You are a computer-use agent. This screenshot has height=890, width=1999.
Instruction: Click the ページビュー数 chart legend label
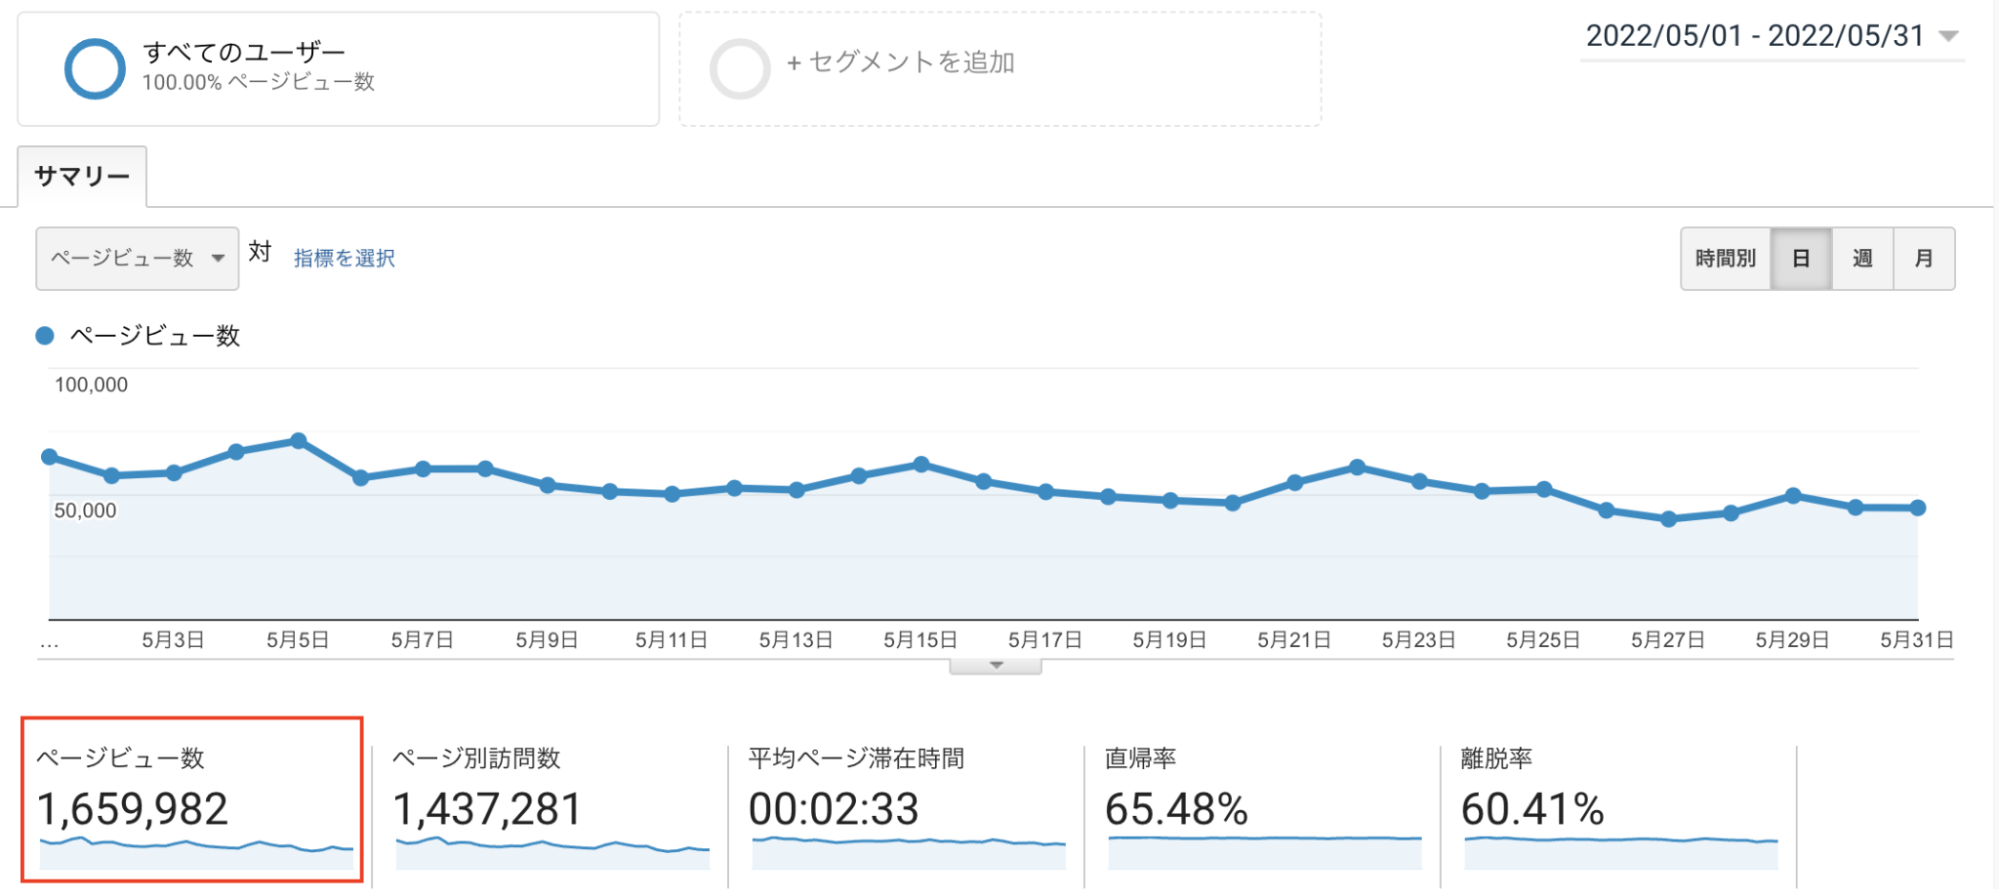pyautogui.click(x=155, y=336)
